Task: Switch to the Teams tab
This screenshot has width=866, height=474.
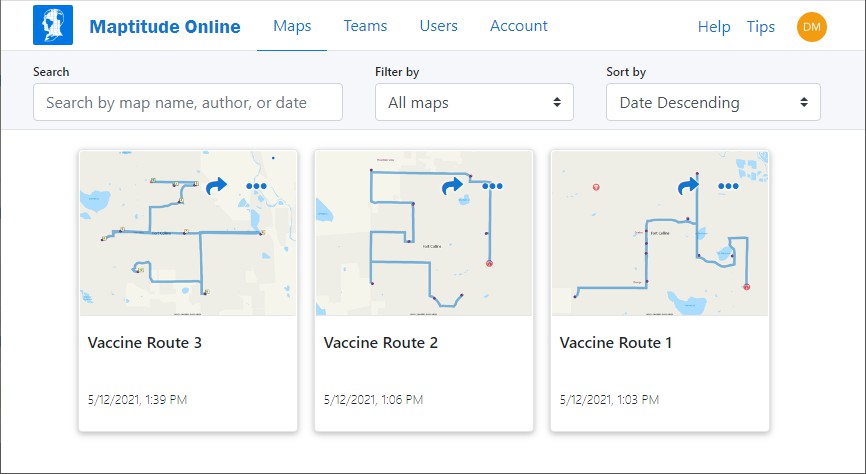Action: pos(365,26)
